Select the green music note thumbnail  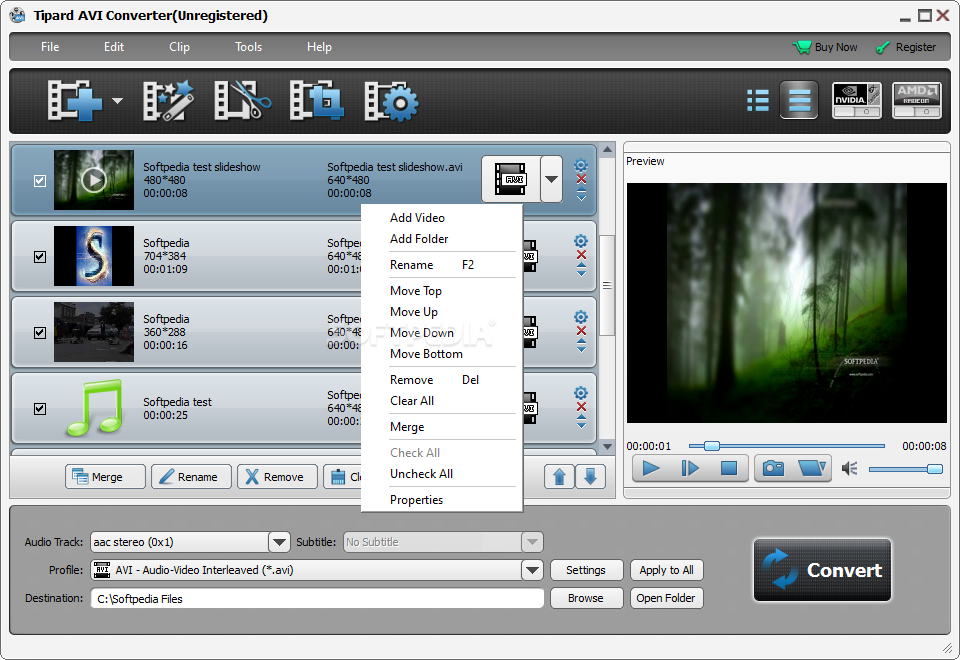[x=94, y=408]
